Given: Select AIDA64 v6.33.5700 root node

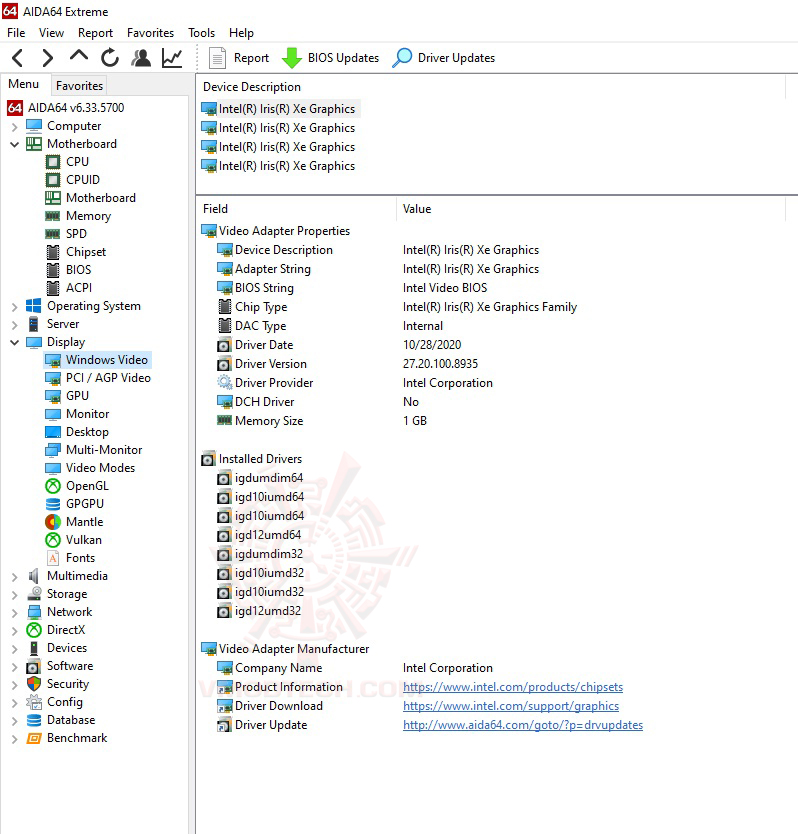Looking at the screenshot, I should pos(76,108).
